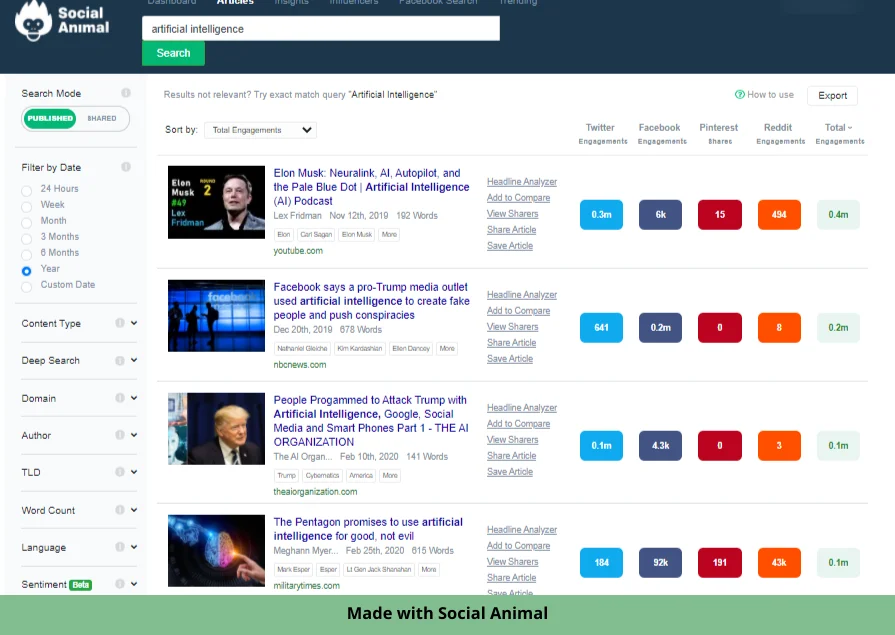Click the Kim Kardashian keyword tag
The height and width of the screenshot is (635, 895).
click(x=360, y=348)
